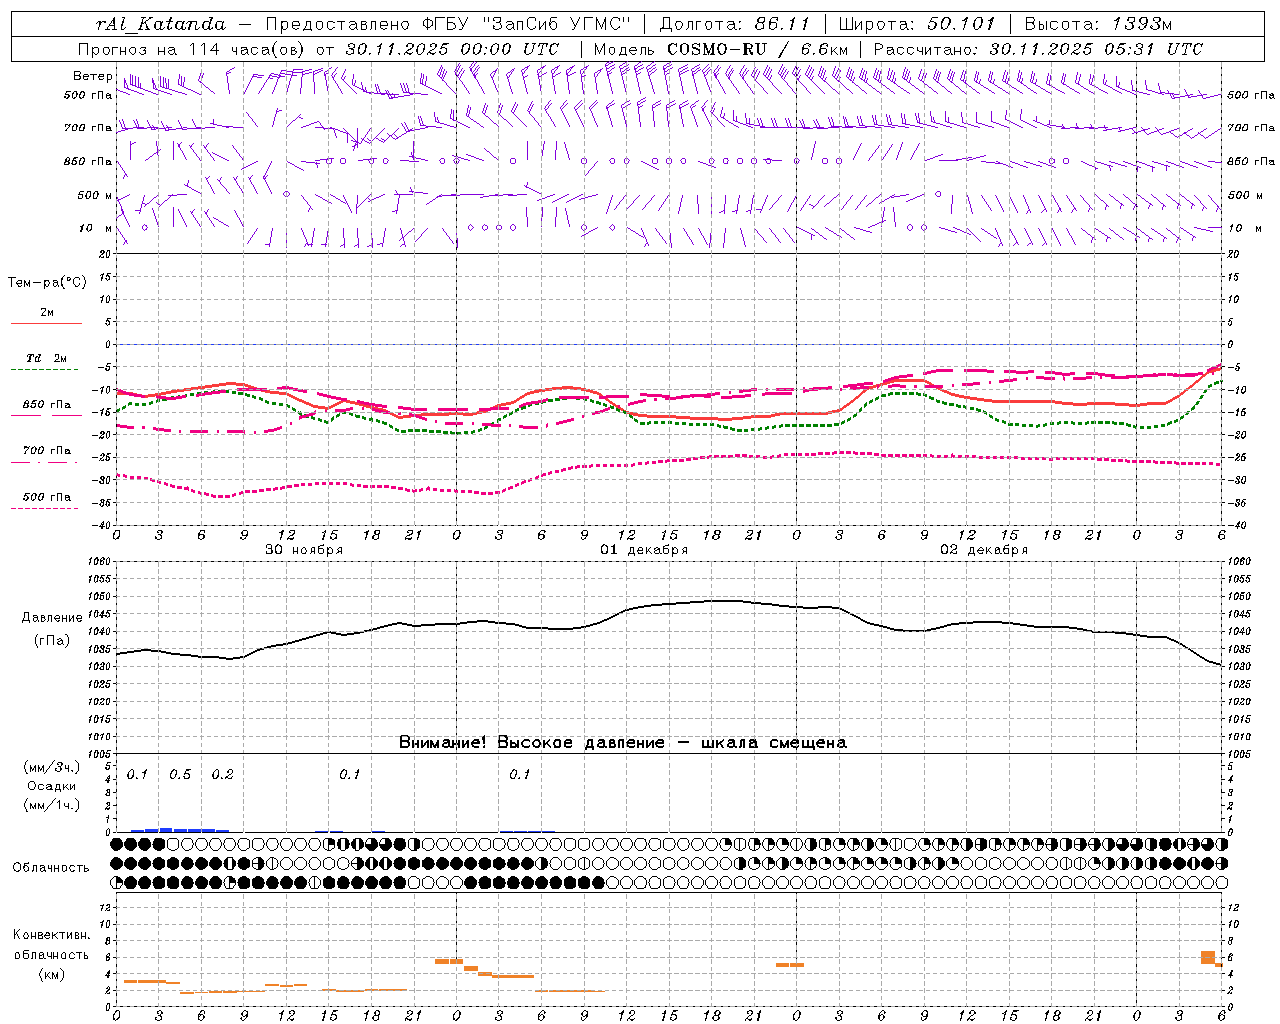
Task: Select the forecast line Прогноз на 114 часа(ов)
Action: [x=193, y=49]
